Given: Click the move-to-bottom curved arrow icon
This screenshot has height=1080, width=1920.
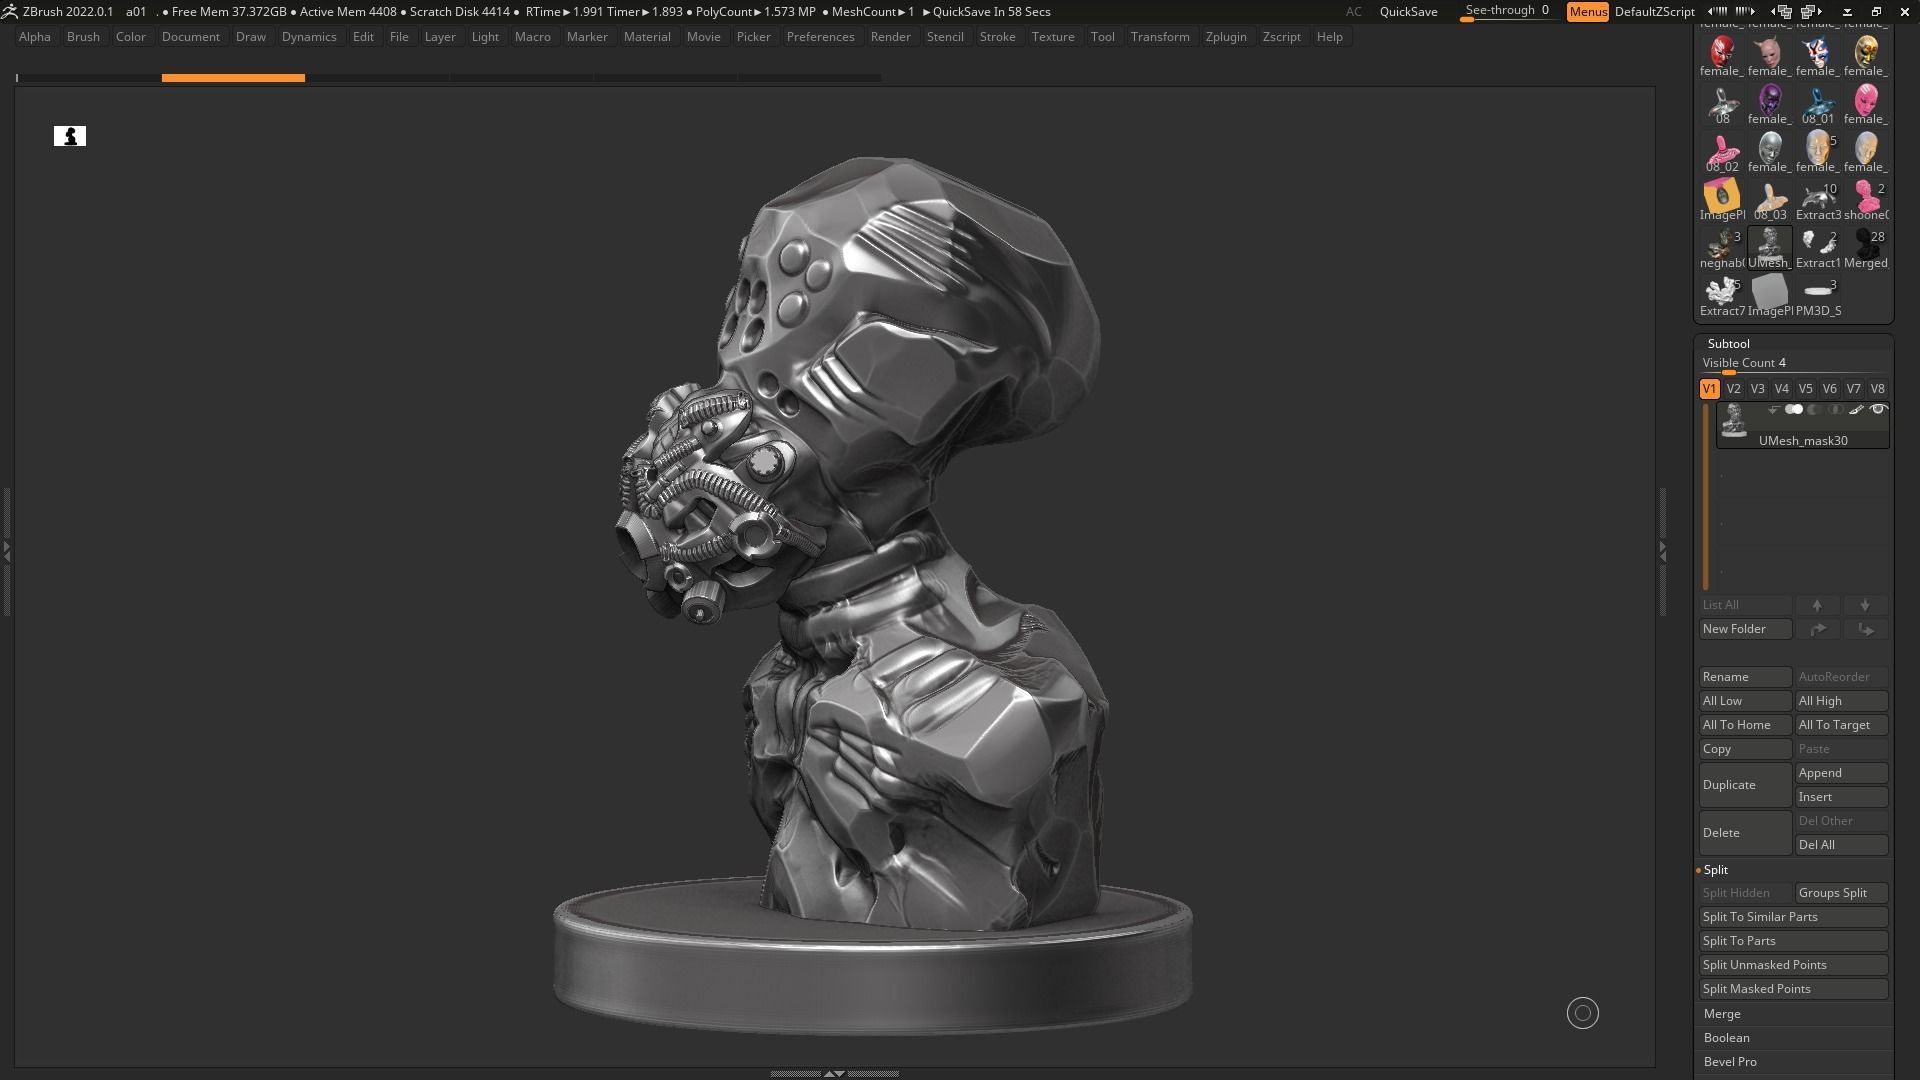Looking at the screenshot, I should (x=1865, y=629).
